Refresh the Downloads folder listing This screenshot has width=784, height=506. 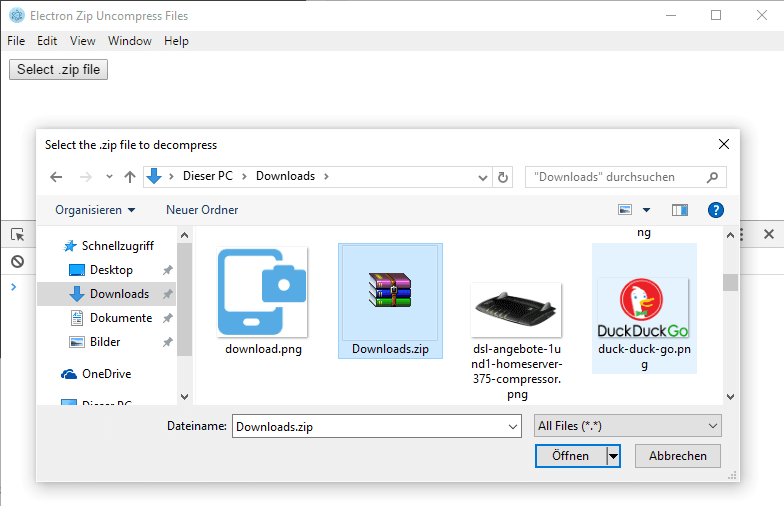503,177
